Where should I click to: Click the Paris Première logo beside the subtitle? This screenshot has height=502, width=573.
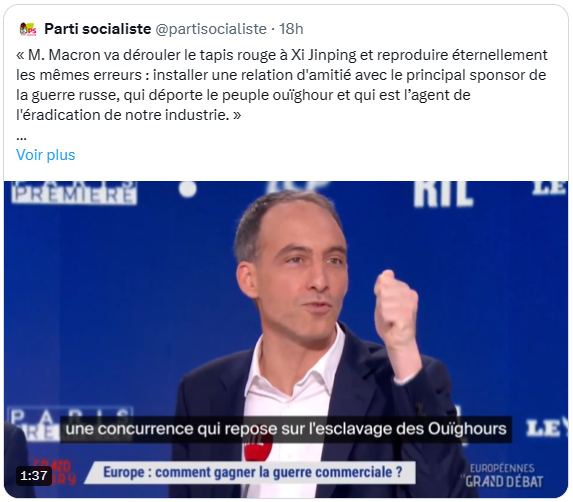point(35,423)
